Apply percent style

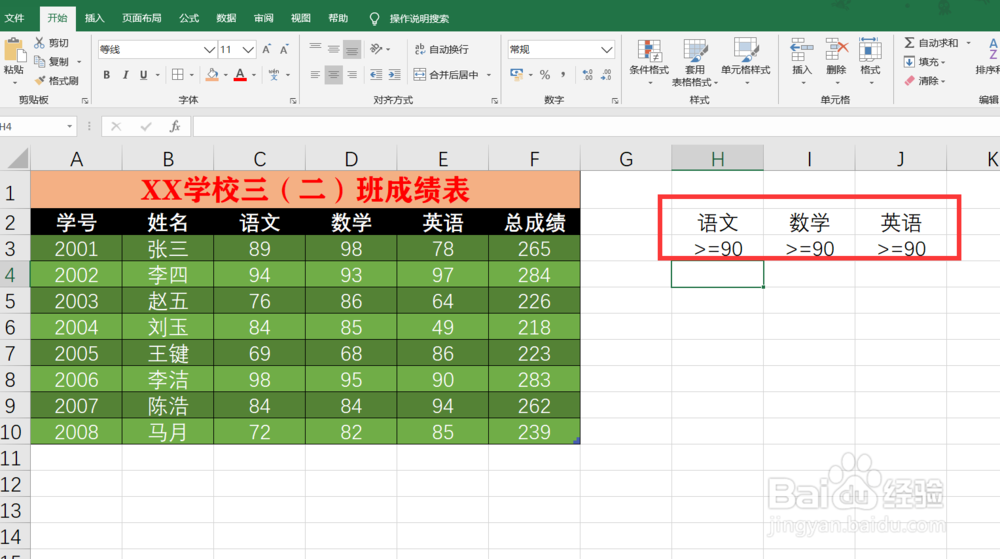pyautogui.click(x=545, y=75)
